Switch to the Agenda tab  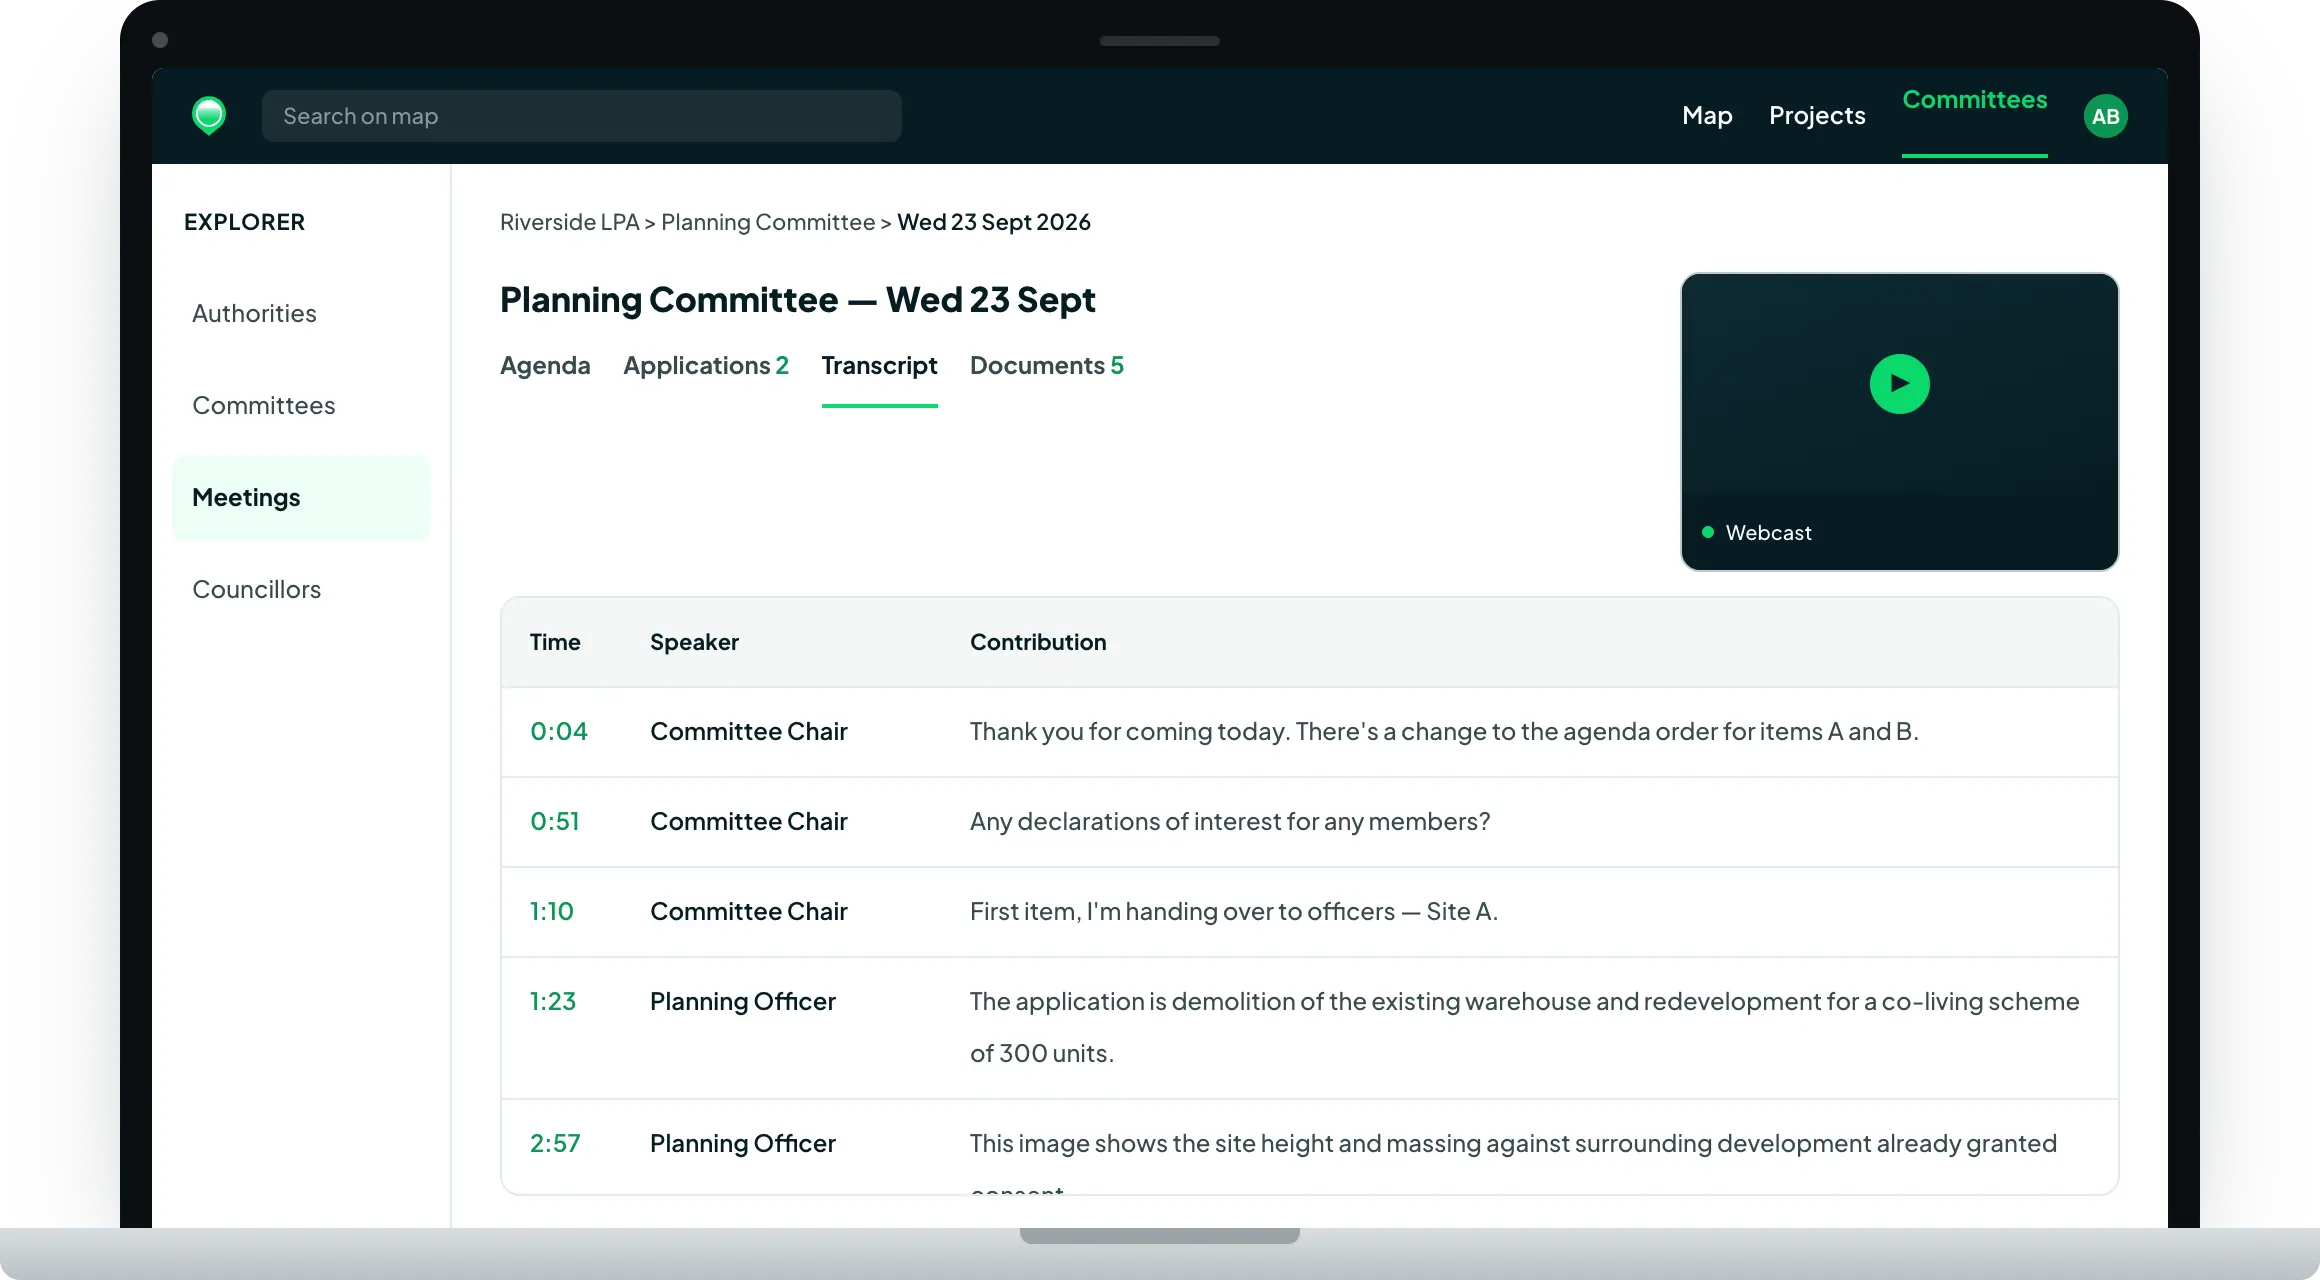pyautogui.click(x=545, y=366)
